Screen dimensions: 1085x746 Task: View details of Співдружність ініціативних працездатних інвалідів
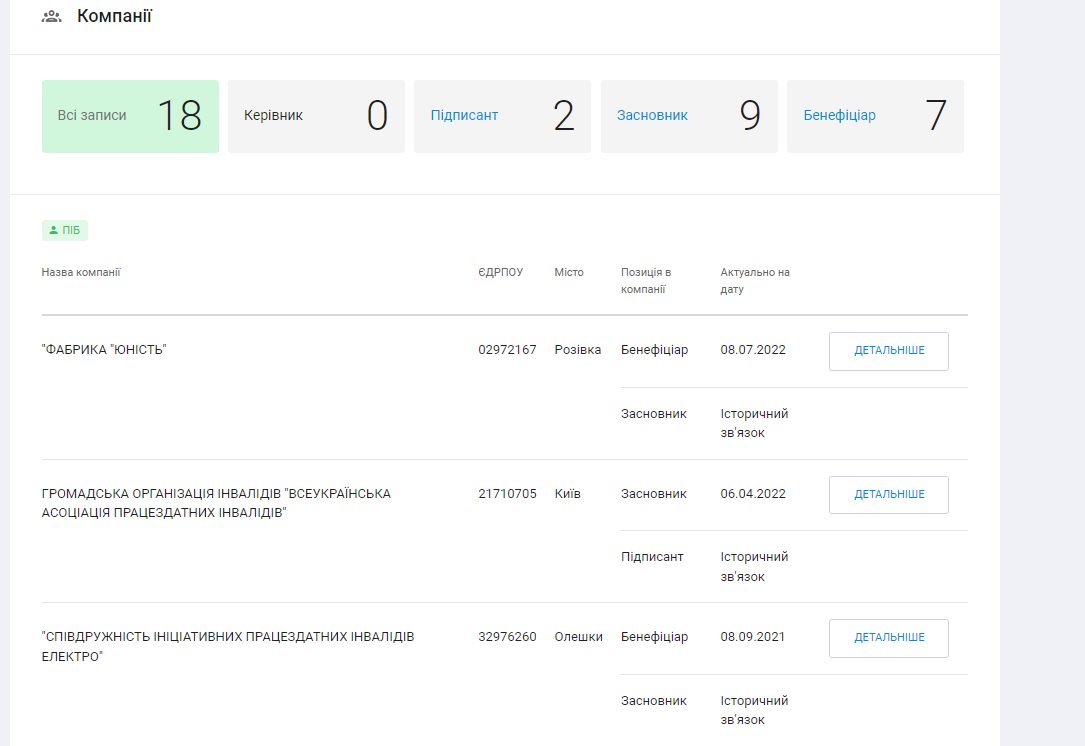tap(888, 638)
